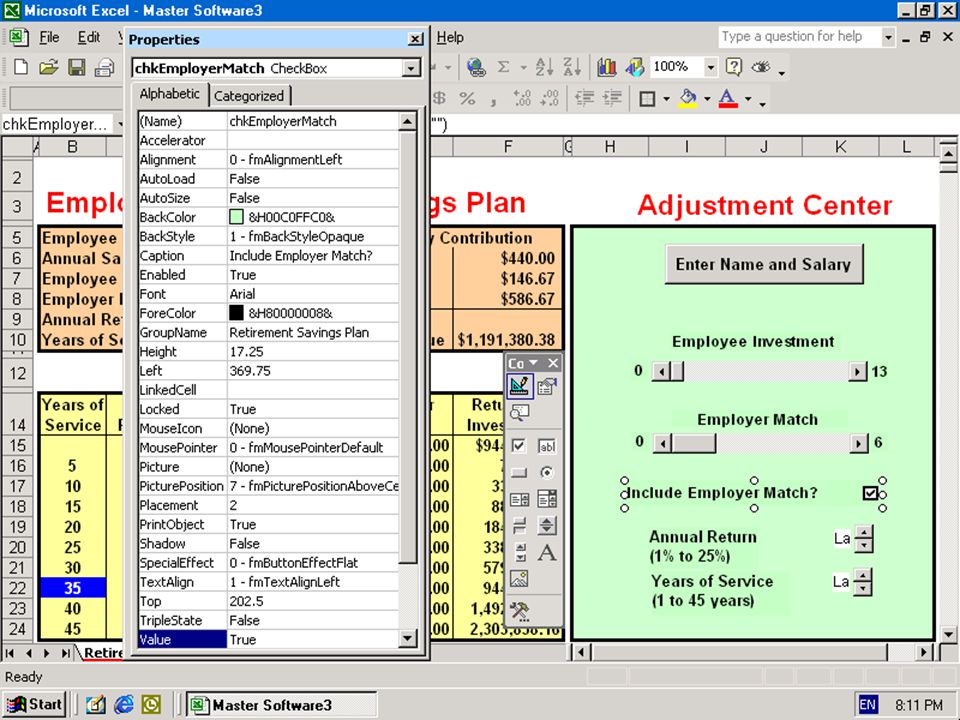Open More Controls hammer icon
The image size is (960, 720).
(x=519, y=610)
